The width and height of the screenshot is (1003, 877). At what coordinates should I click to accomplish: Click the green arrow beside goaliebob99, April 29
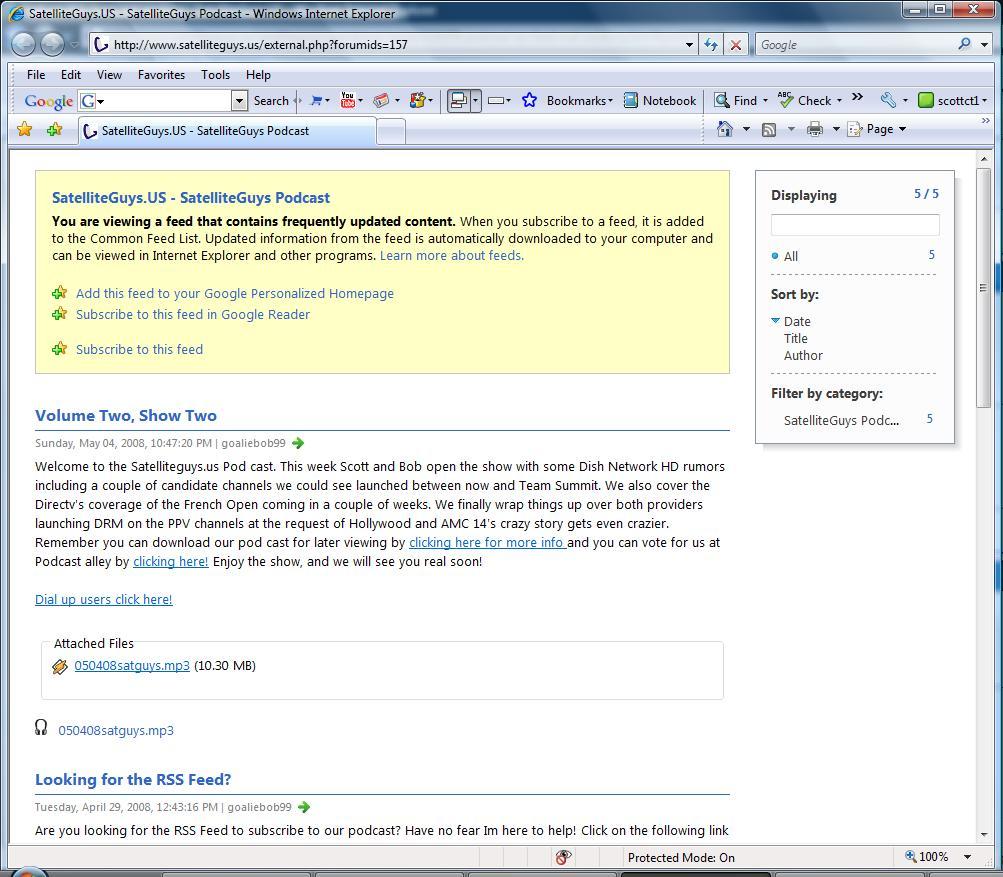304,807
